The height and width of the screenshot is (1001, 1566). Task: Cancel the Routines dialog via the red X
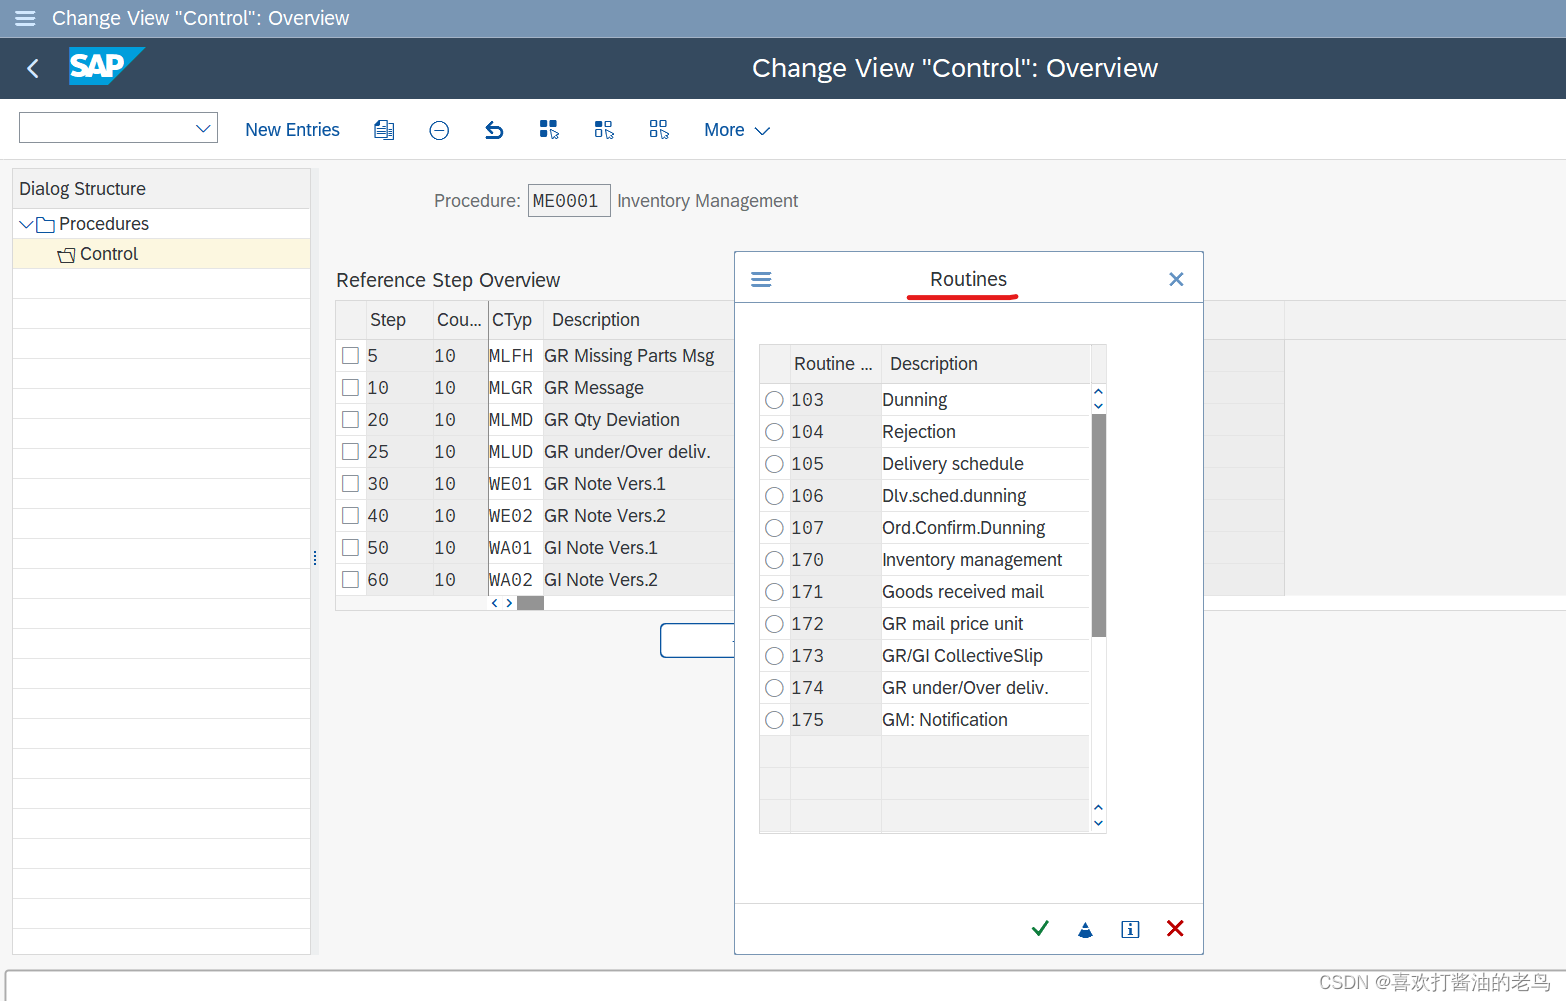pyautogui.click(x=1174, y=928)
